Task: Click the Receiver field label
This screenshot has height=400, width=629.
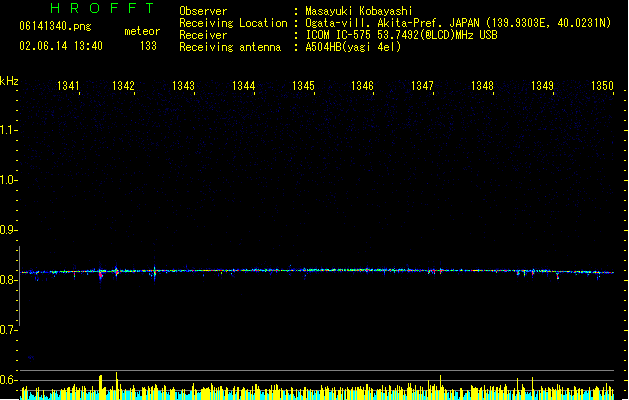Action: (203, 35)
